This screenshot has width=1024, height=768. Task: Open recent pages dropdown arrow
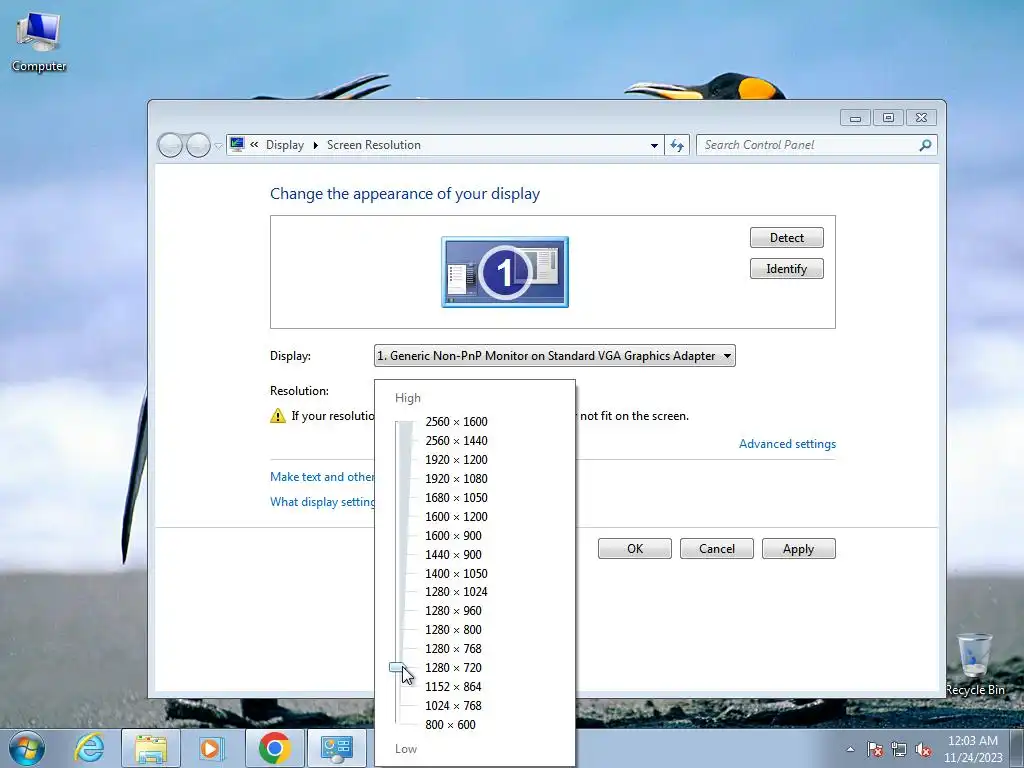218,146
